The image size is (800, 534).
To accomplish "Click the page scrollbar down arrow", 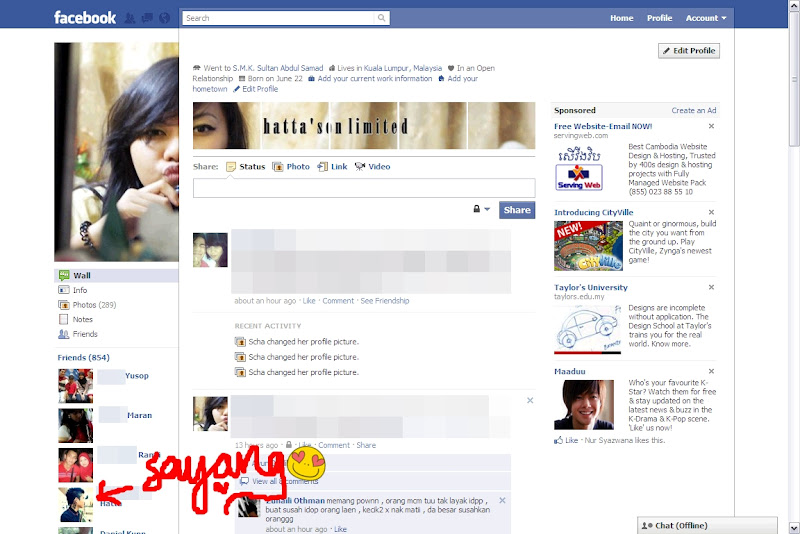I will pos(794,528).
